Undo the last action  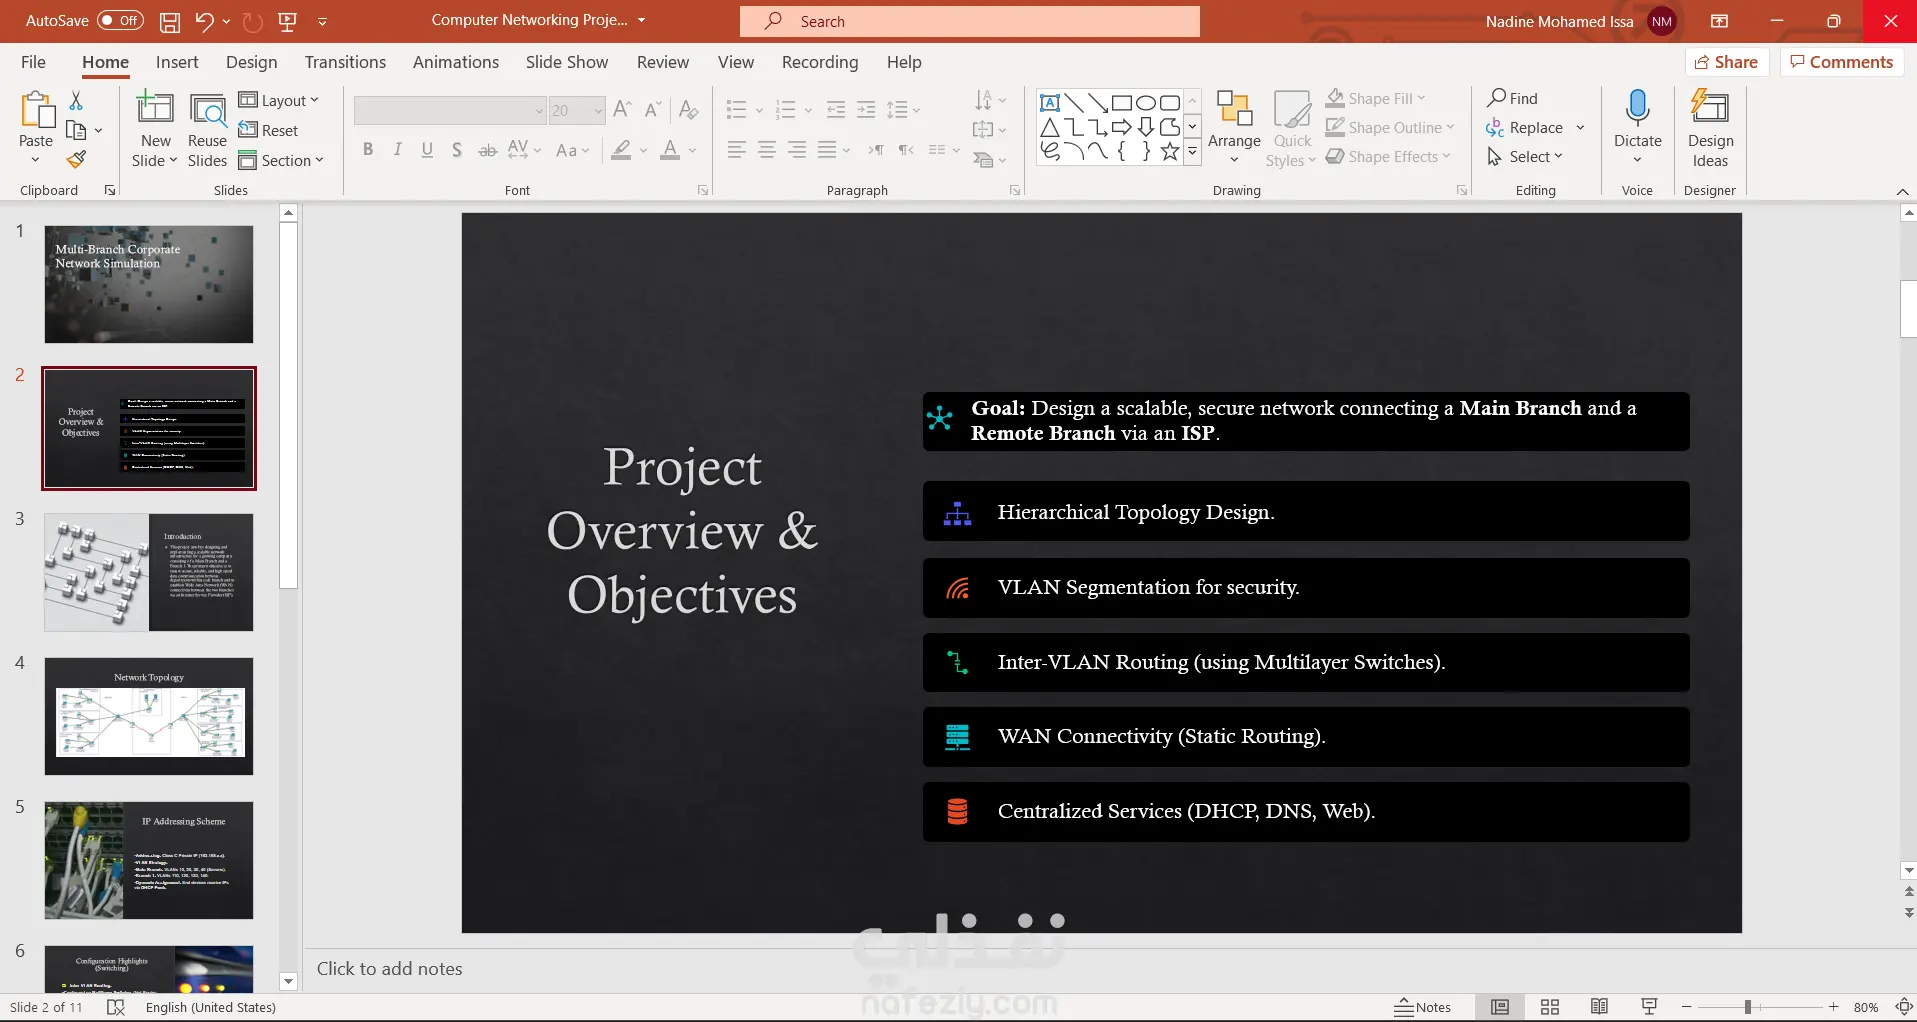click(x=204, y=21)
